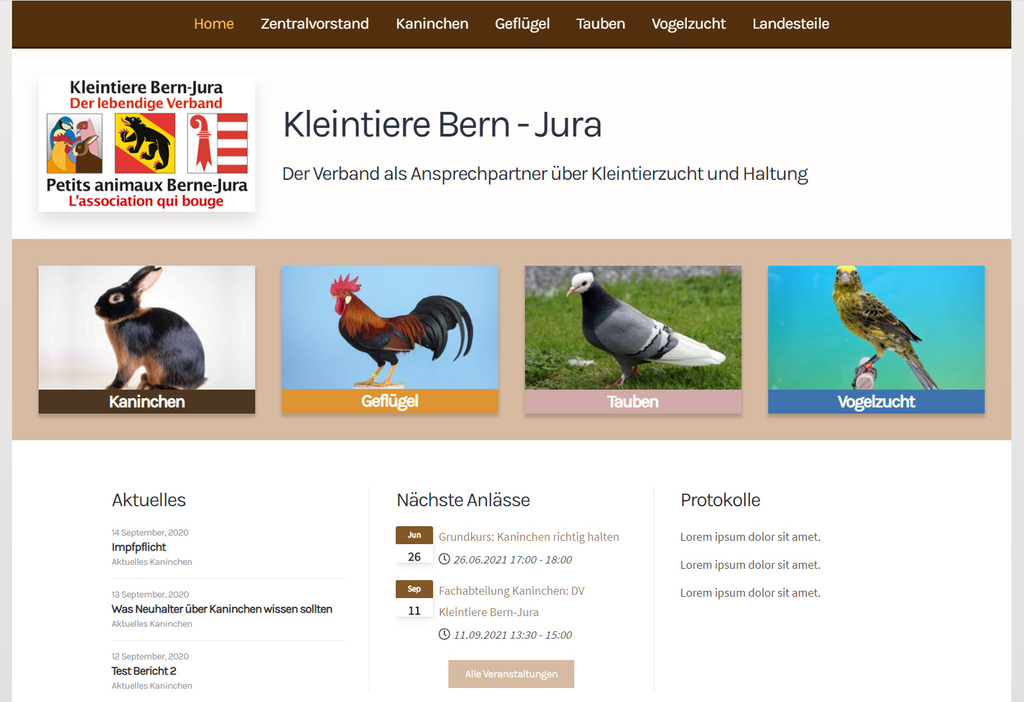Viewport: 1024px width, 702px height.
Task: Open the Landesteile menu item
Action: click(x=790, y=23)
